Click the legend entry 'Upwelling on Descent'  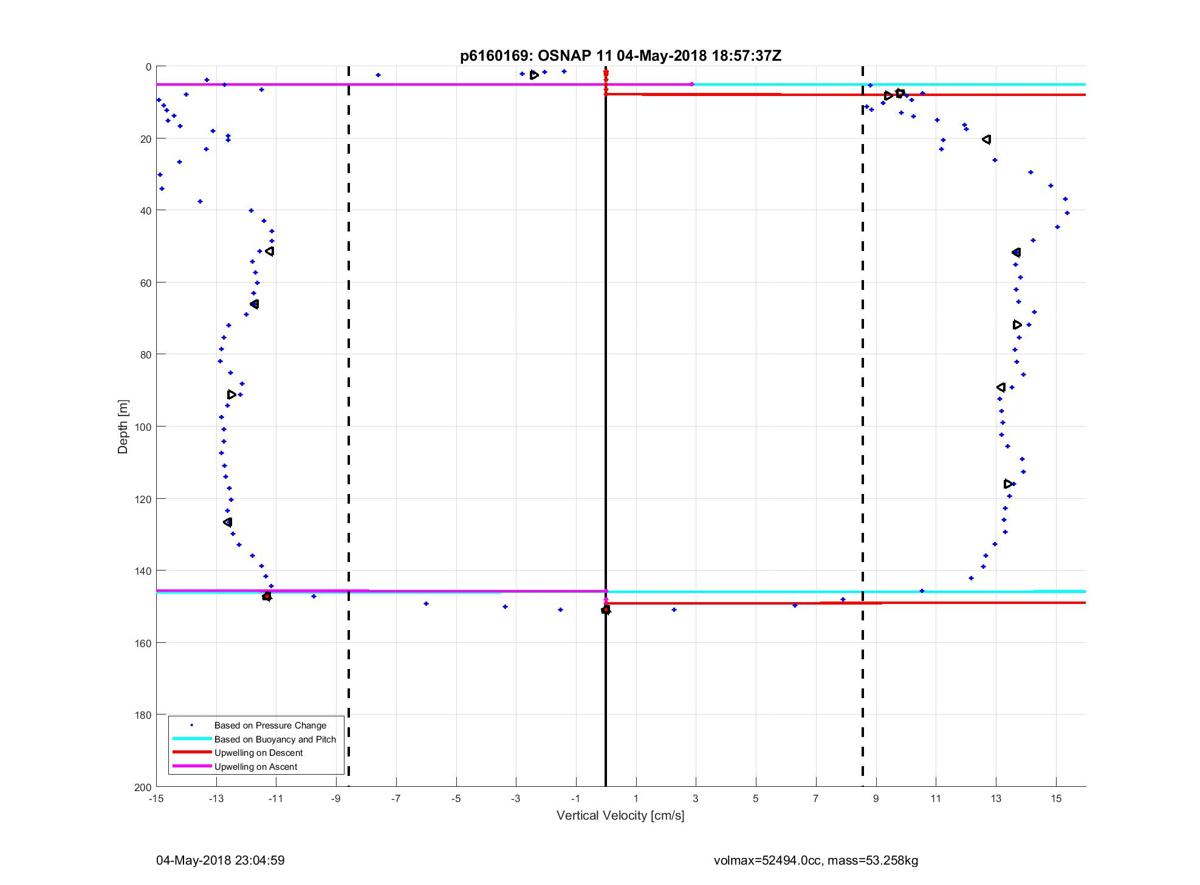pyautogui.click(x=258, y=753)
